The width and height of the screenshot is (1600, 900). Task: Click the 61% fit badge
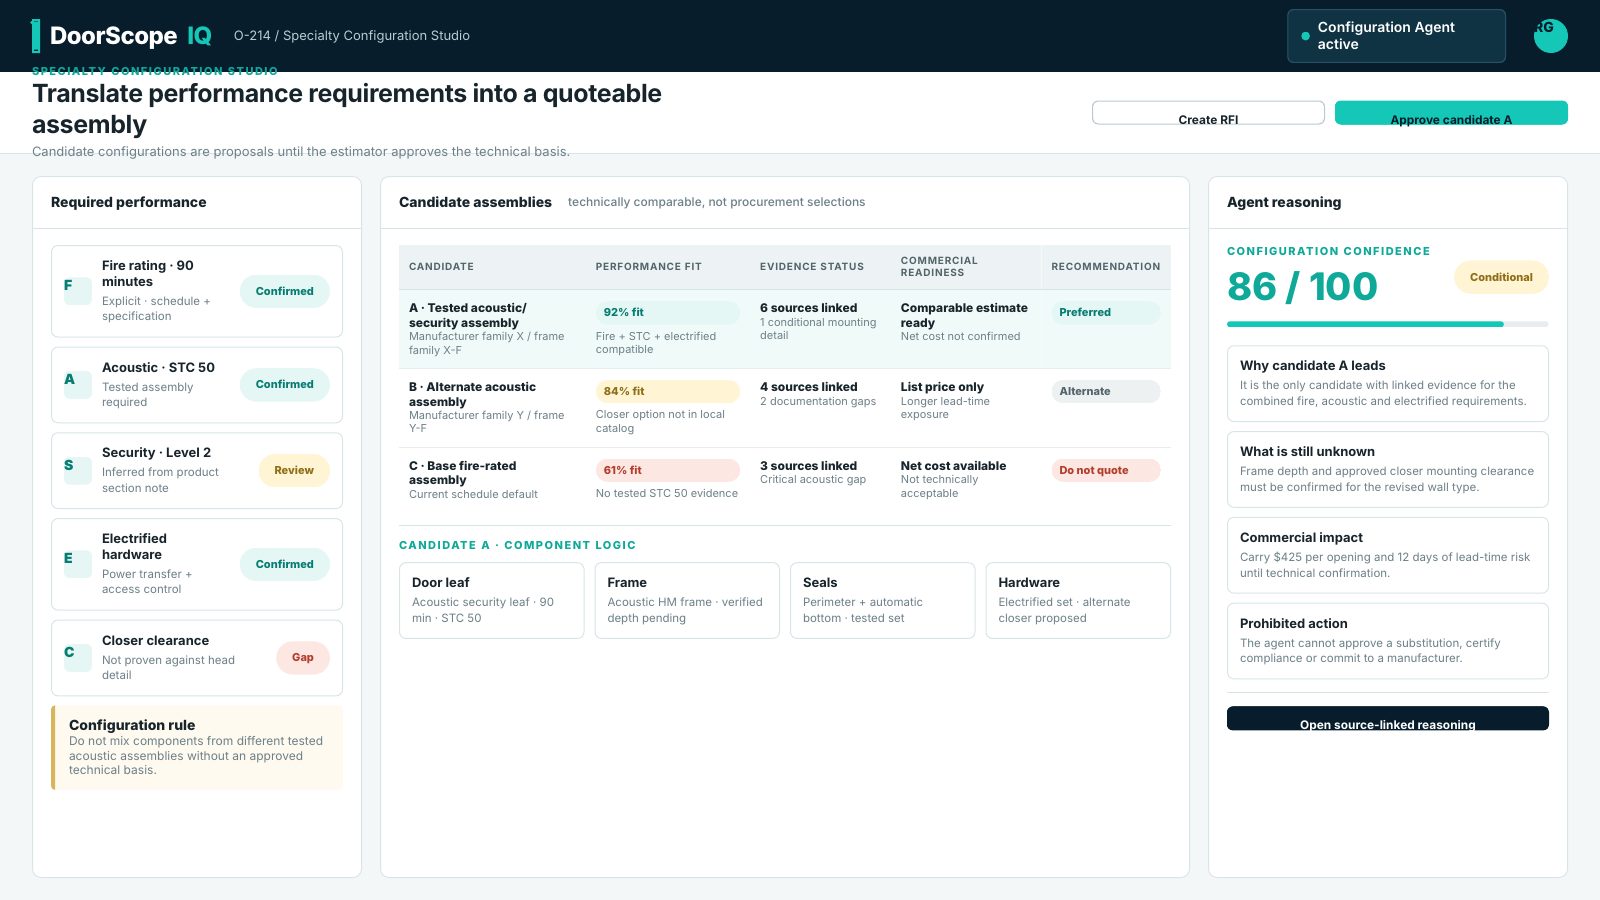click(x=667, y=470)
